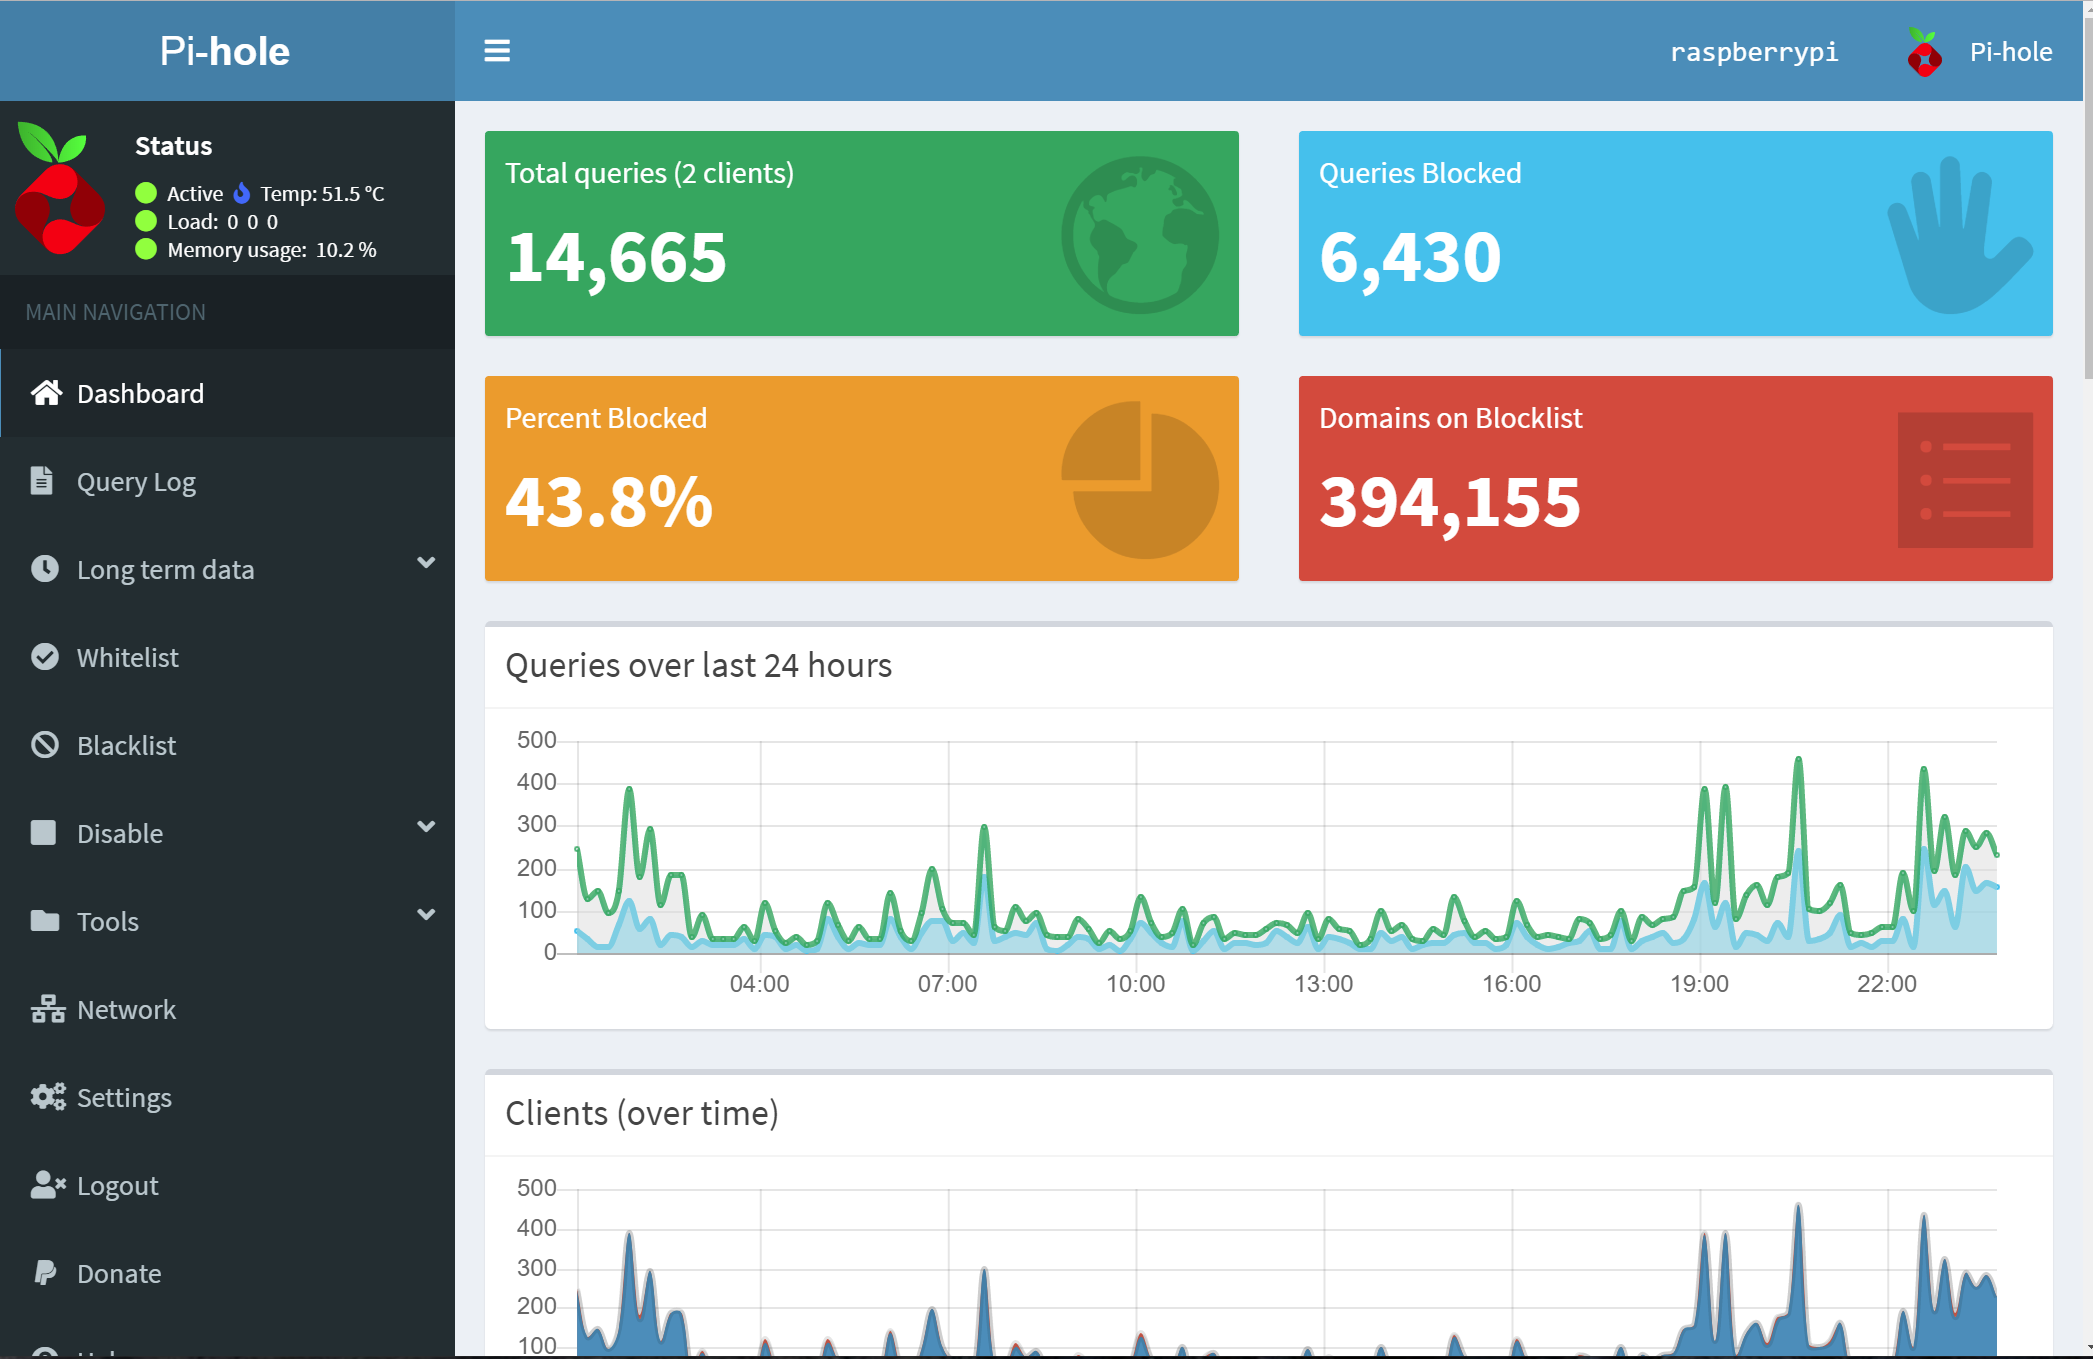Click the Domains on Blocklist box
This screenshot has width=2093, height=1359.
coord(1675,478)
